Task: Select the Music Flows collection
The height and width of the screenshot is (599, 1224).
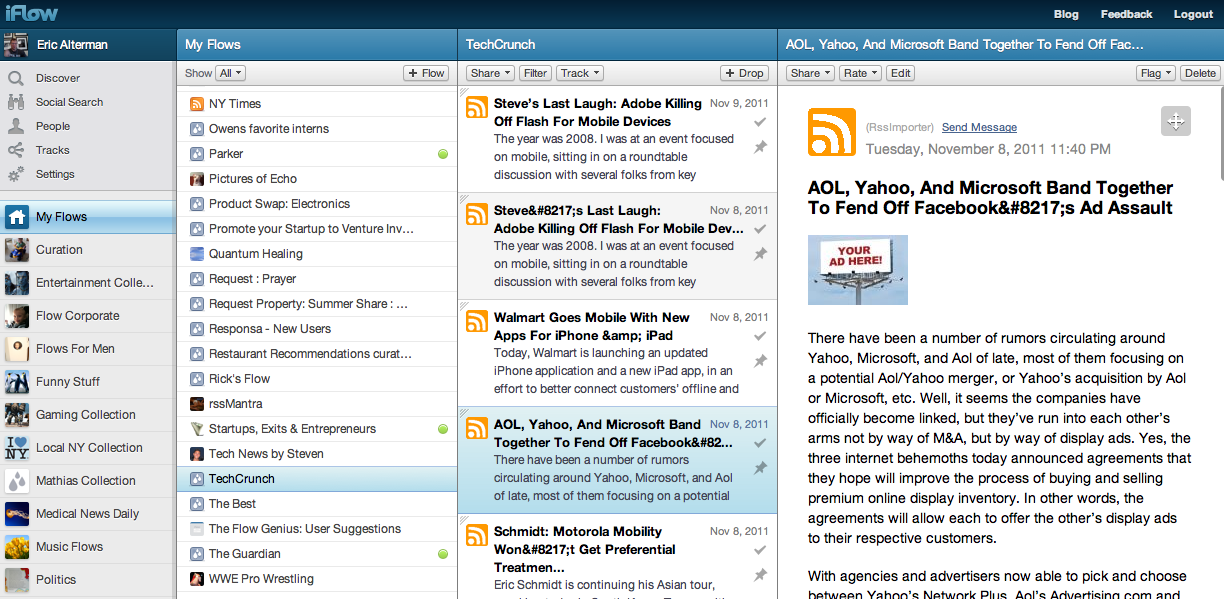Action: (x=88, y=547)
